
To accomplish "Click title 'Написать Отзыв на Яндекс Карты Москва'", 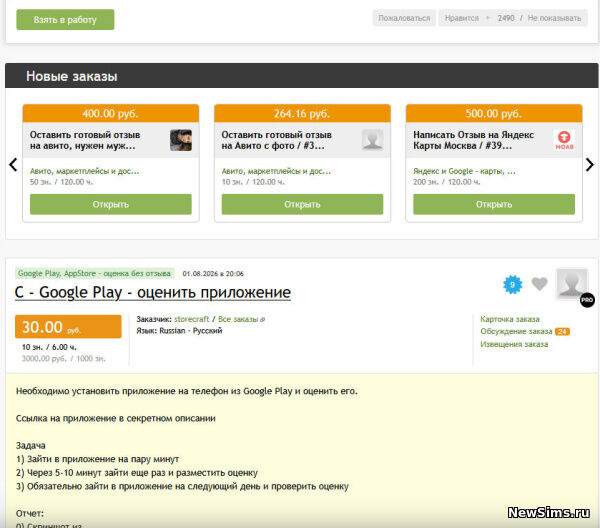I will (474, 140).
